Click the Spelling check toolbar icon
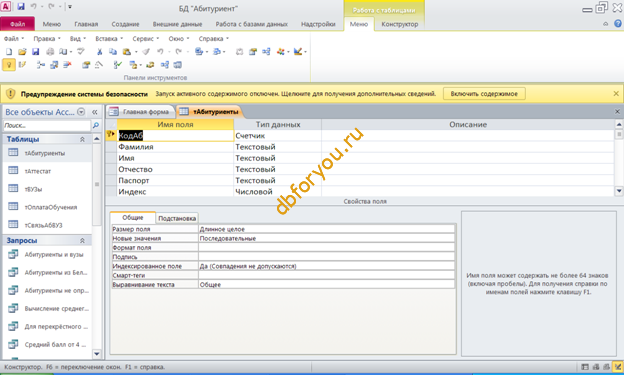The height and width of the screenshot is (375, 624). (x=81, y=51)
